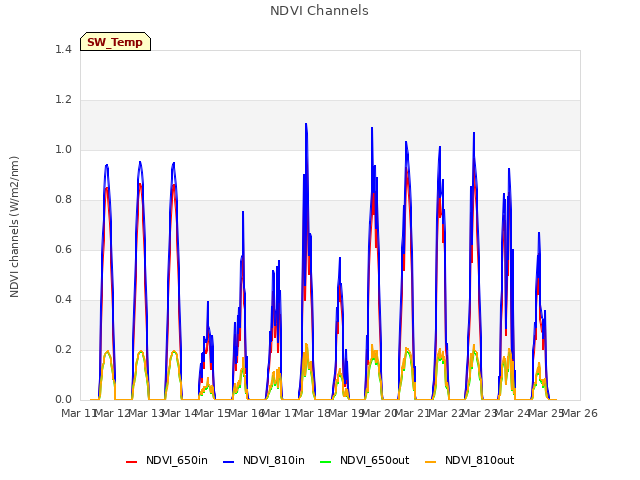Image resolution: width=640 pixels, height=480 pixels.
Task: Click the green NDVI_650out legend swatch
Action: [x=325, y=461]
